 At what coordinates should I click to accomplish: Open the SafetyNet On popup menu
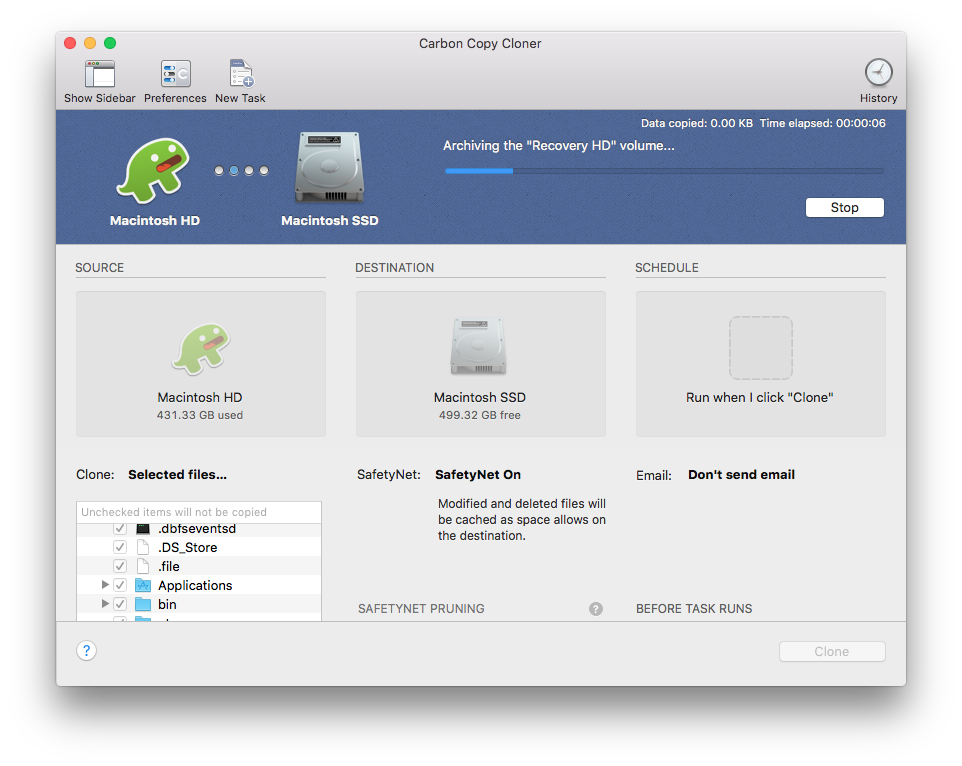(x=478, y=475)
